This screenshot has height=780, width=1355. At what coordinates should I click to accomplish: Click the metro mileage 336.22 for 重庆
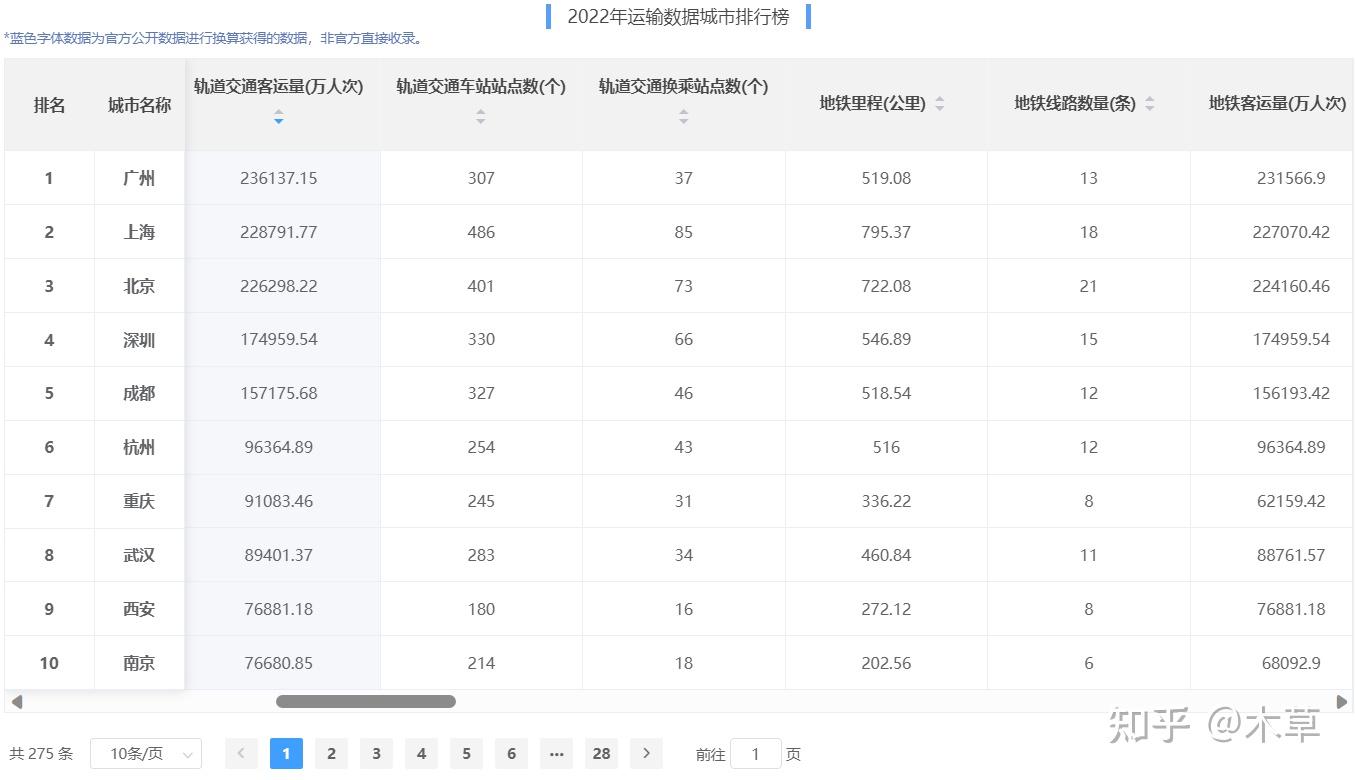(x=886, y=501)
